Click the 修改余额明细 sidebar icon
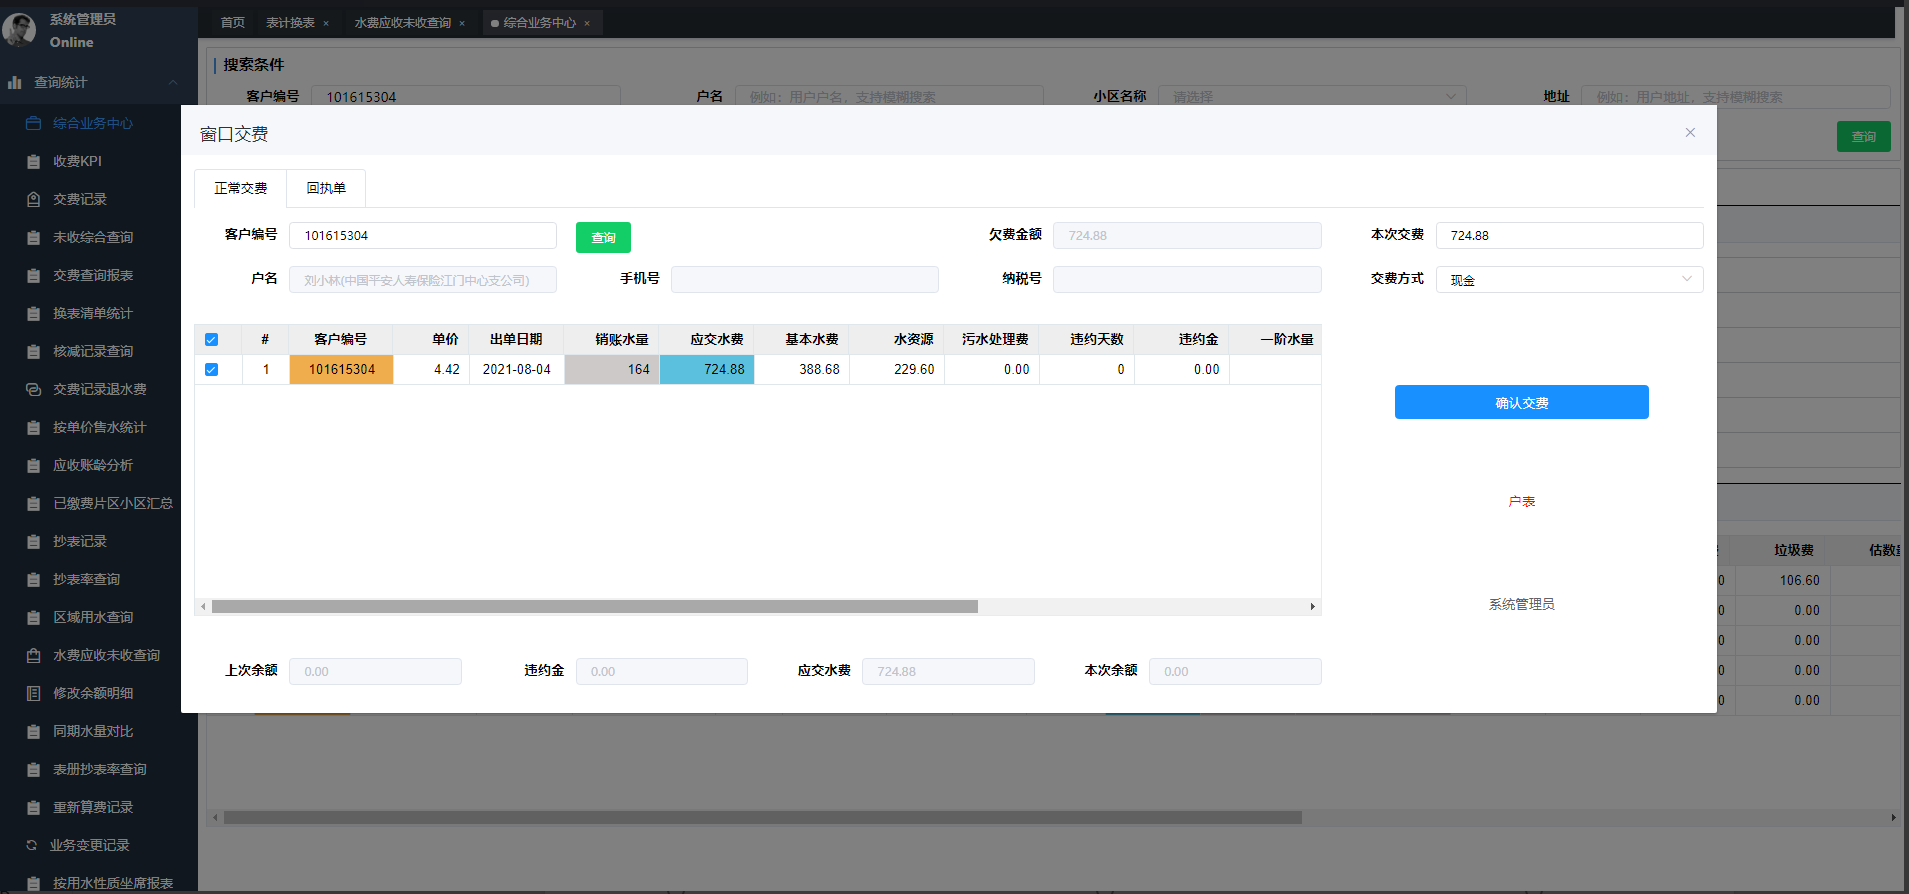The height and width of the screenshot is (894, 1909). point(33,694)
